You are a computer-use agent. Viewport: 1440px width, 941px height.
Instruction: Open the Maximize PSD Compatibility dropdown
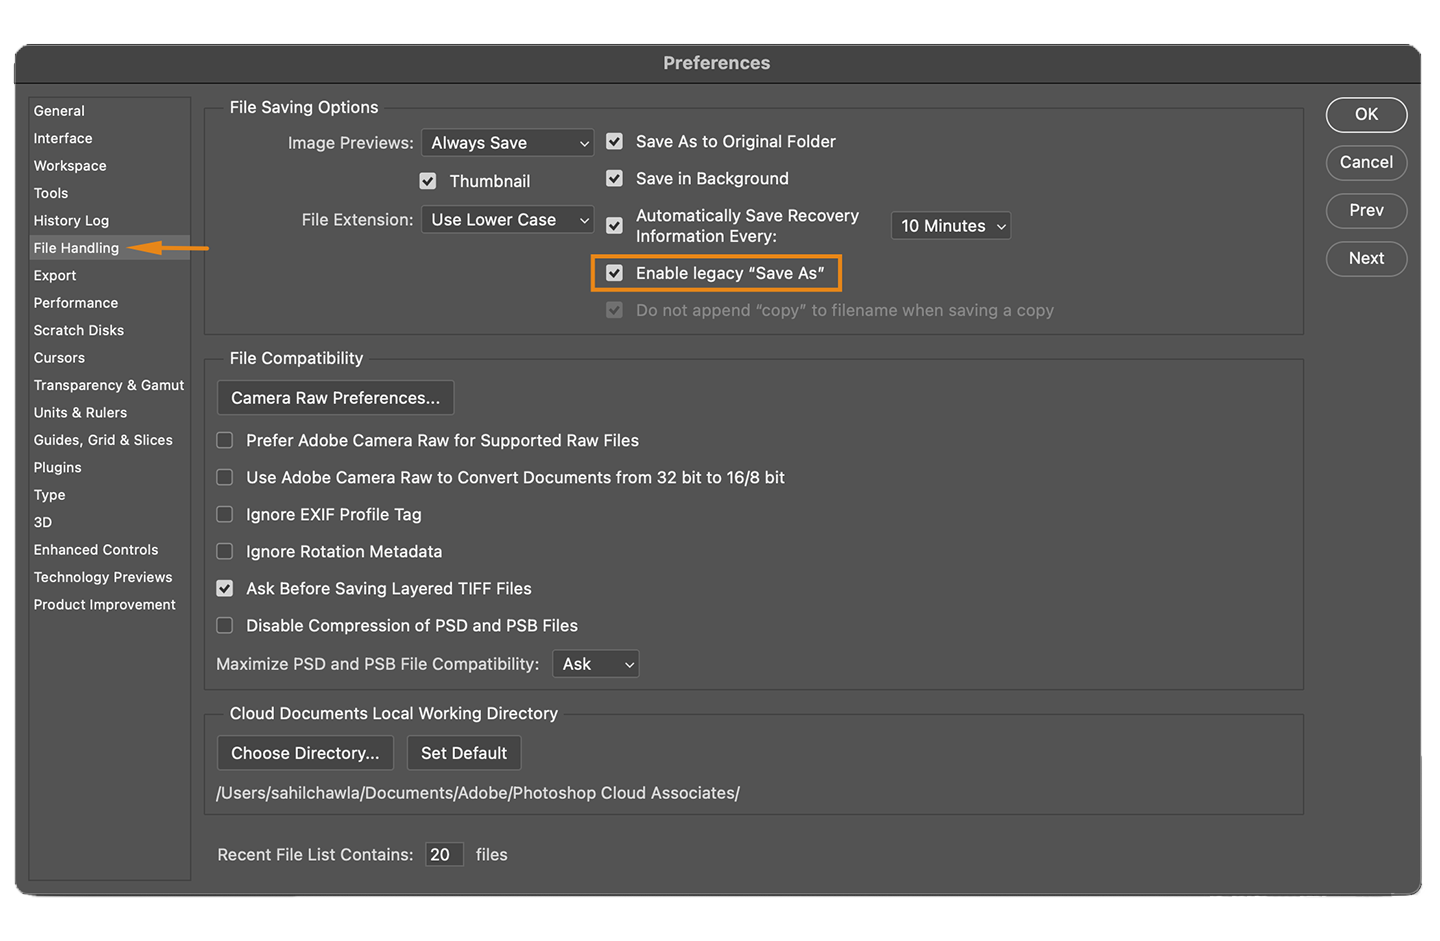tap(595, 663)
